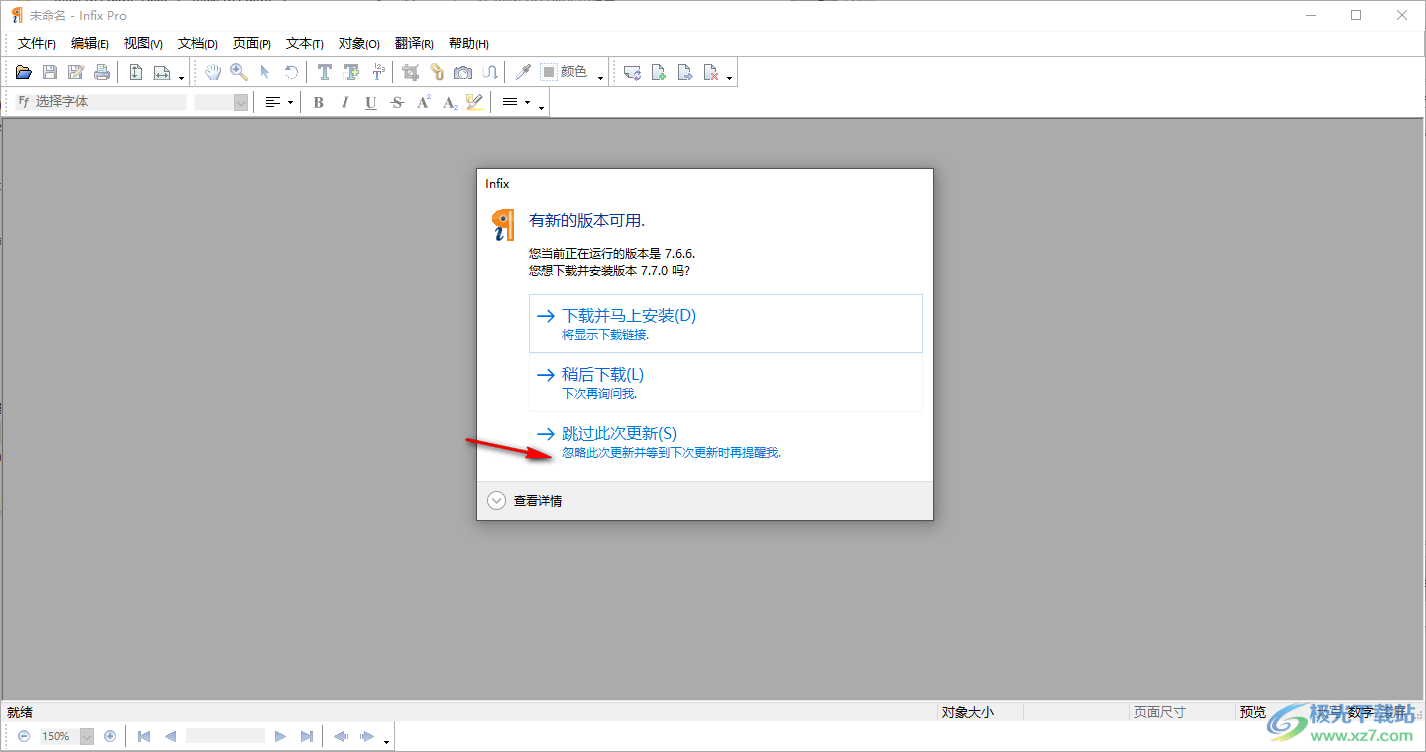The width and height of the screenshot is (1426, 752).
Task: Open the zoom percentage 150% dropdown arrow
Action: (86, 736)
